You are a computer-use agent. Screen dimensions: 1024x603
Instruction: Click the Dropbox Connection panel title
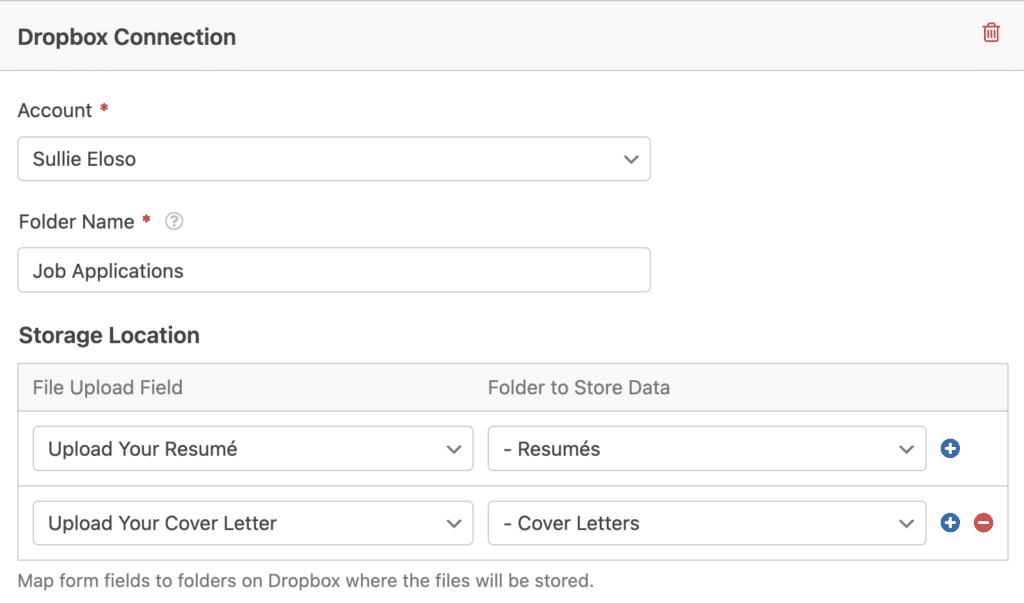click(x=126, y=36)
